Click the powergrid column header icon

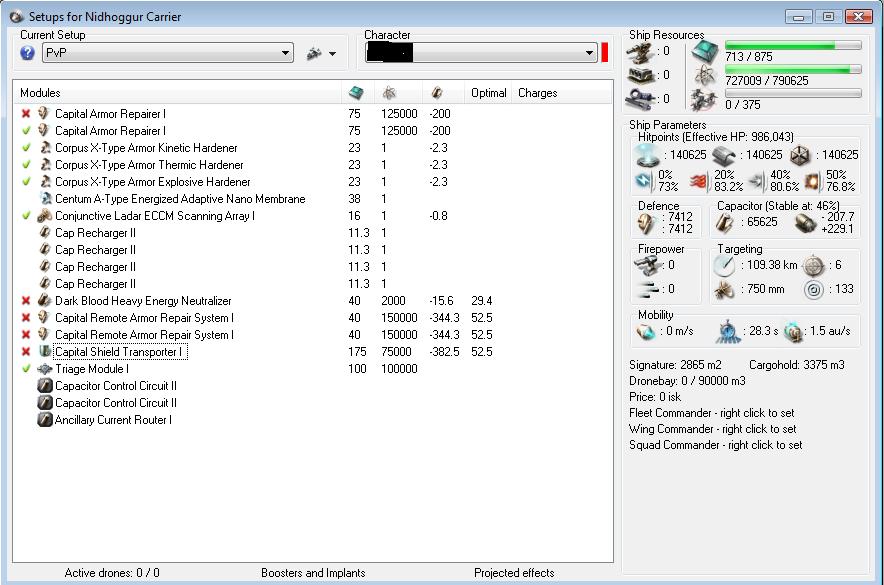388,93
